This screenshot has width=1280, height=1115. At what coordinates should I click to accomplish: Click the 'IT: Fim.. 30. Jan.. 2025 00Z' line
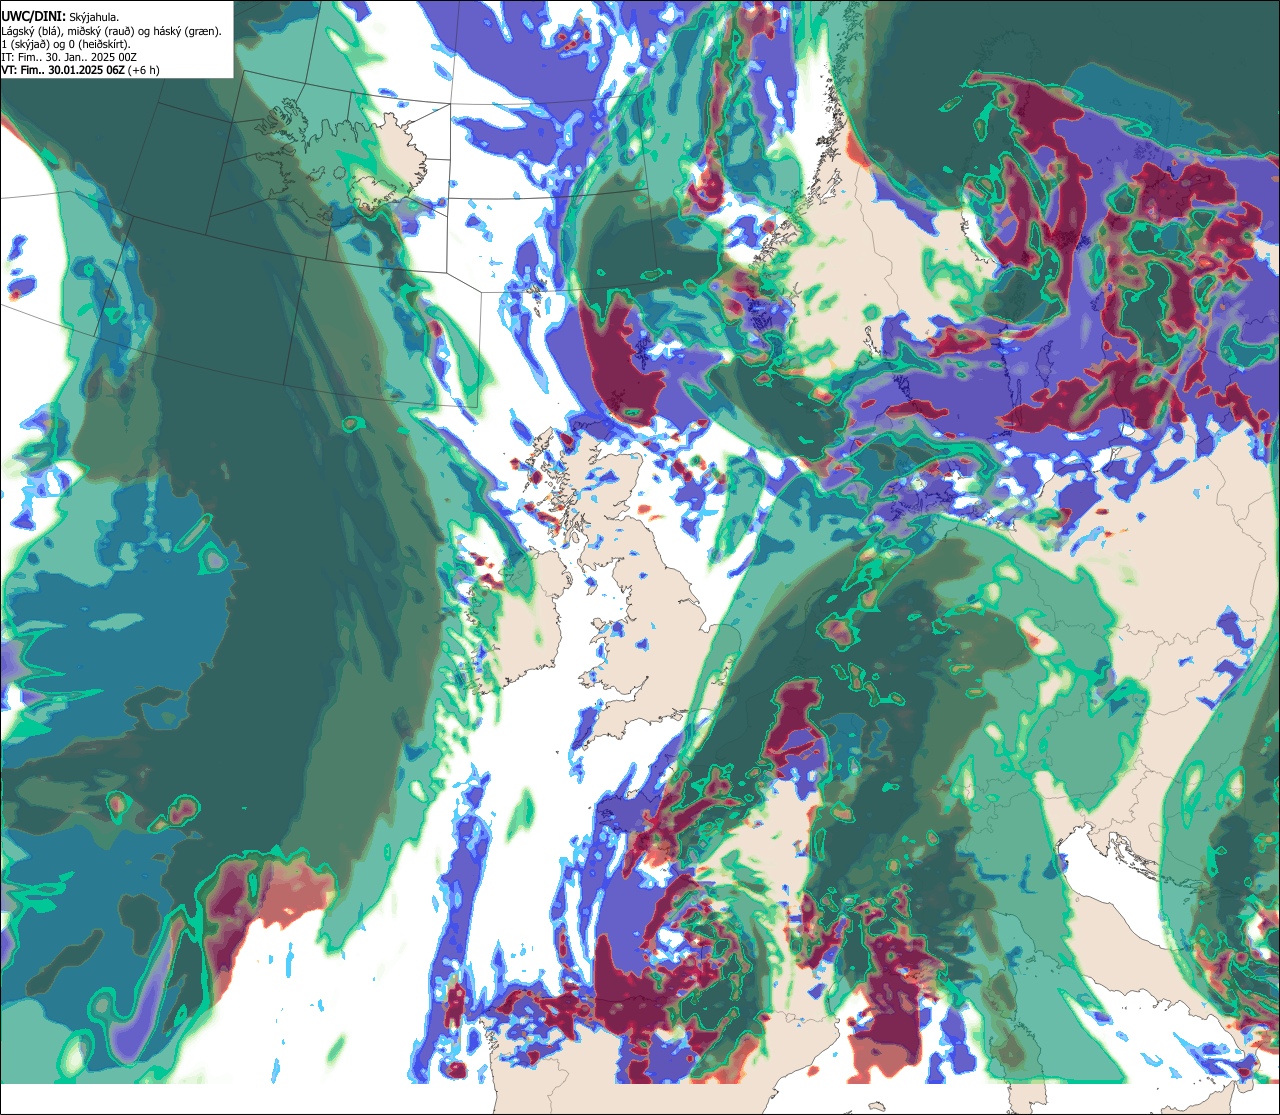point(69,57)
